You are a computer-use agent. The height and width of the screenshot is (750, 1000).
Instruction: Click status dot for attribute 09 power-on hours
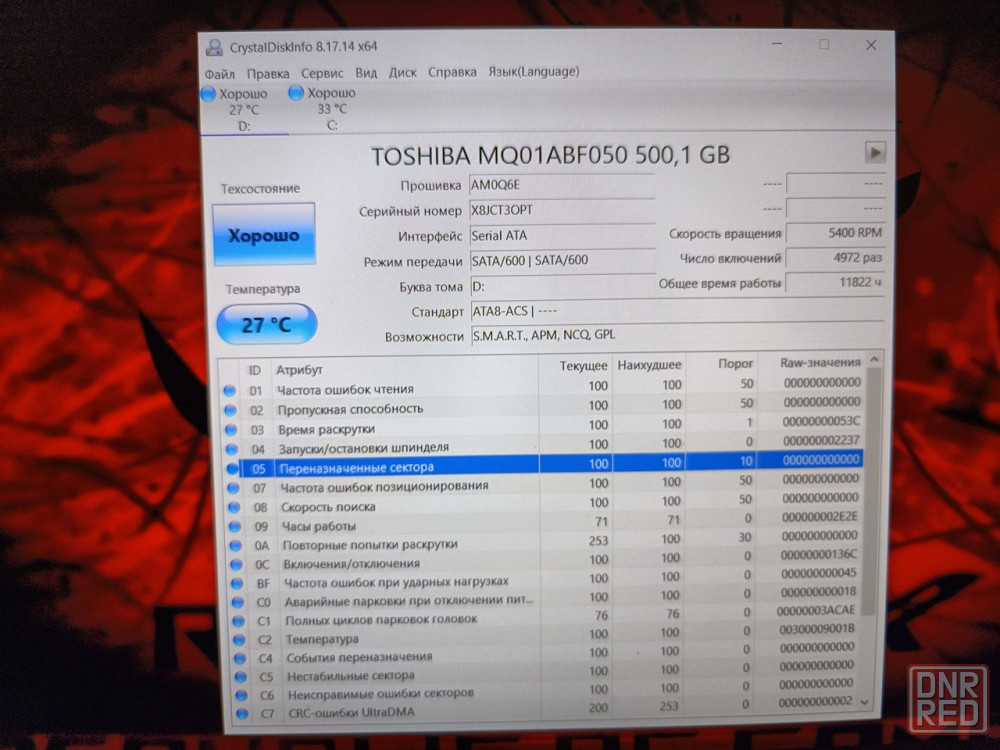[x=230, y=526]
